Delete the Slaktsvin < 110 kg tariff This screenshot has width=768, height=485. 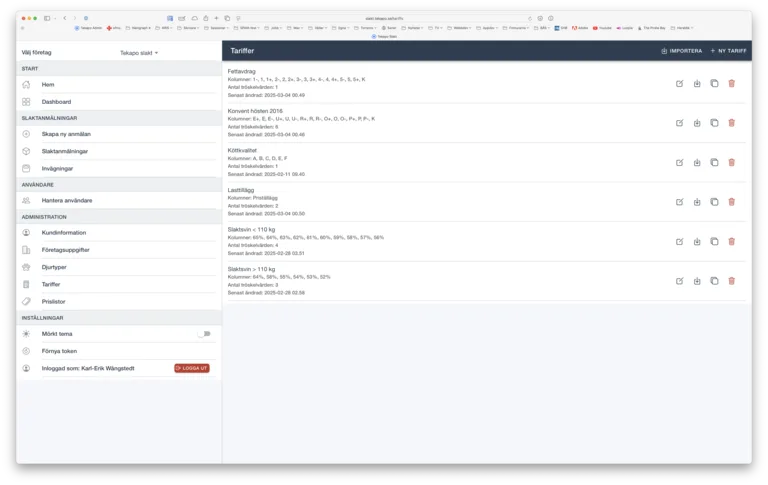coord(731,242)
